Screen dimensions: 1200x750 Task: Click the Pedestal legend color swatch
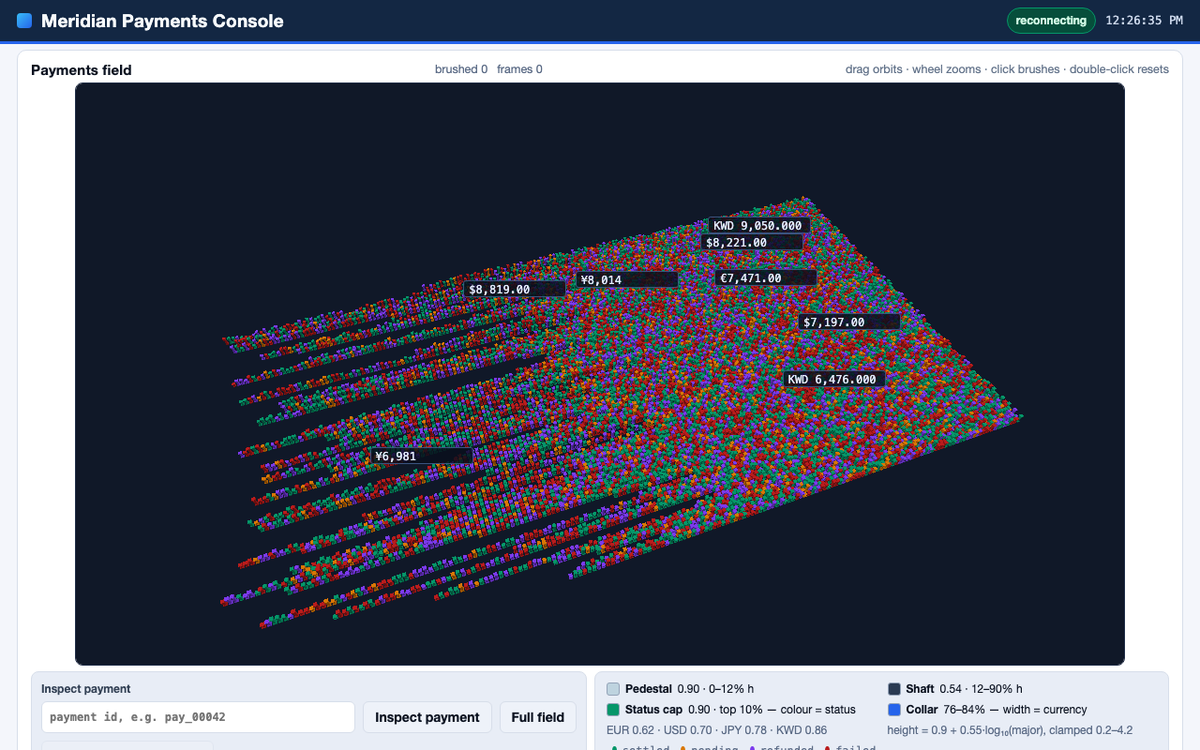tap(613, 689)
